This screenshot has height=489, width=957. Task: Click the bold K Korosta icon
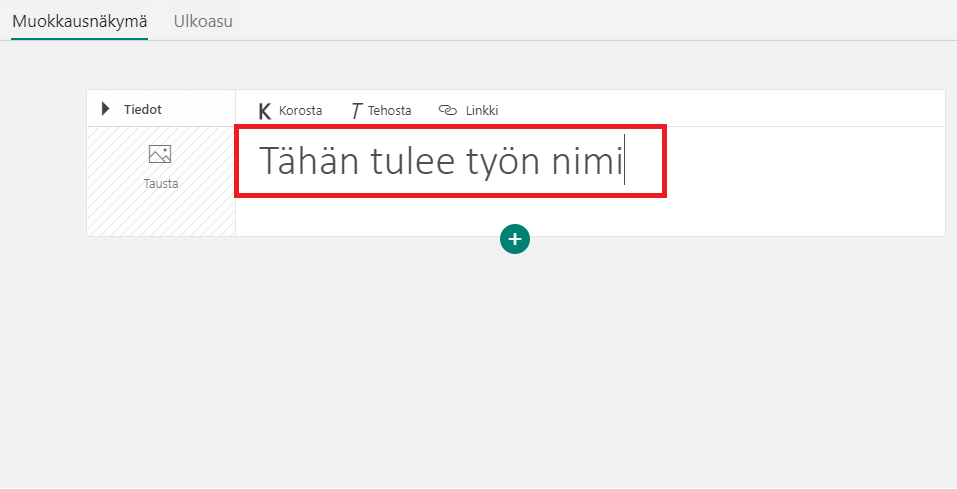click(x=265, y=111)
